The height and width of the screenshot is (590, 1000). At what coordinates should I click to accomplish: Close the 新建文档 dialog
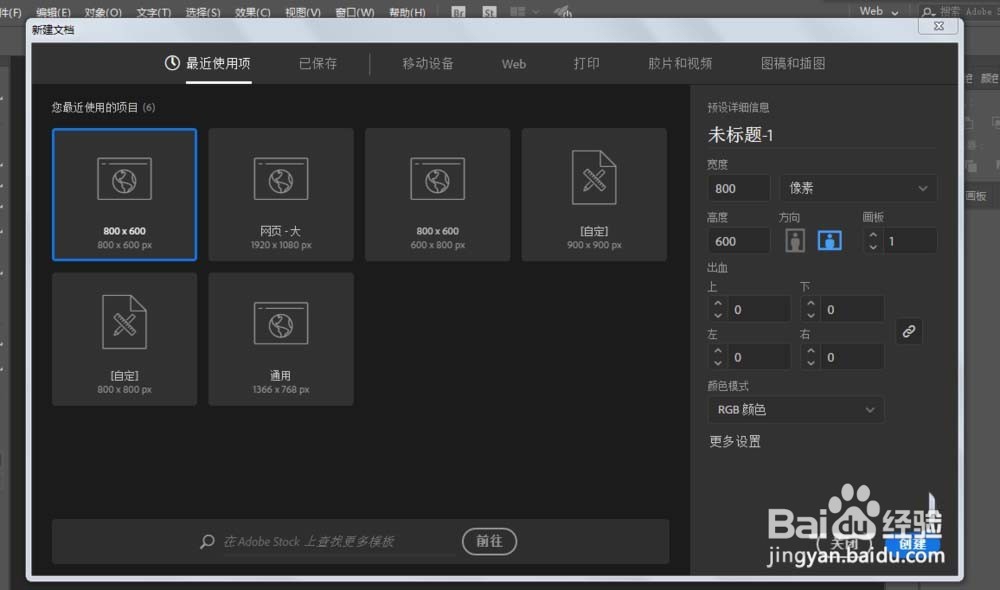[x=939, y=26]
